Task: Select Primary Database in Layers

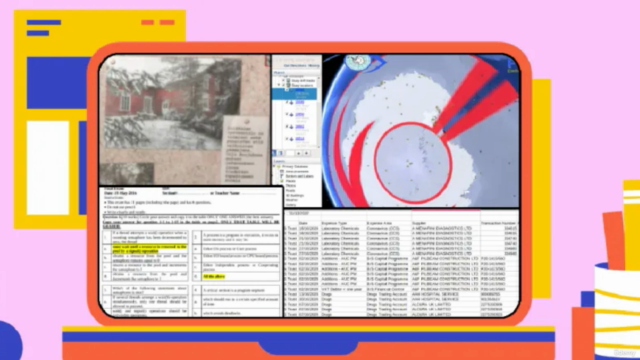Action: coord(295,167)
